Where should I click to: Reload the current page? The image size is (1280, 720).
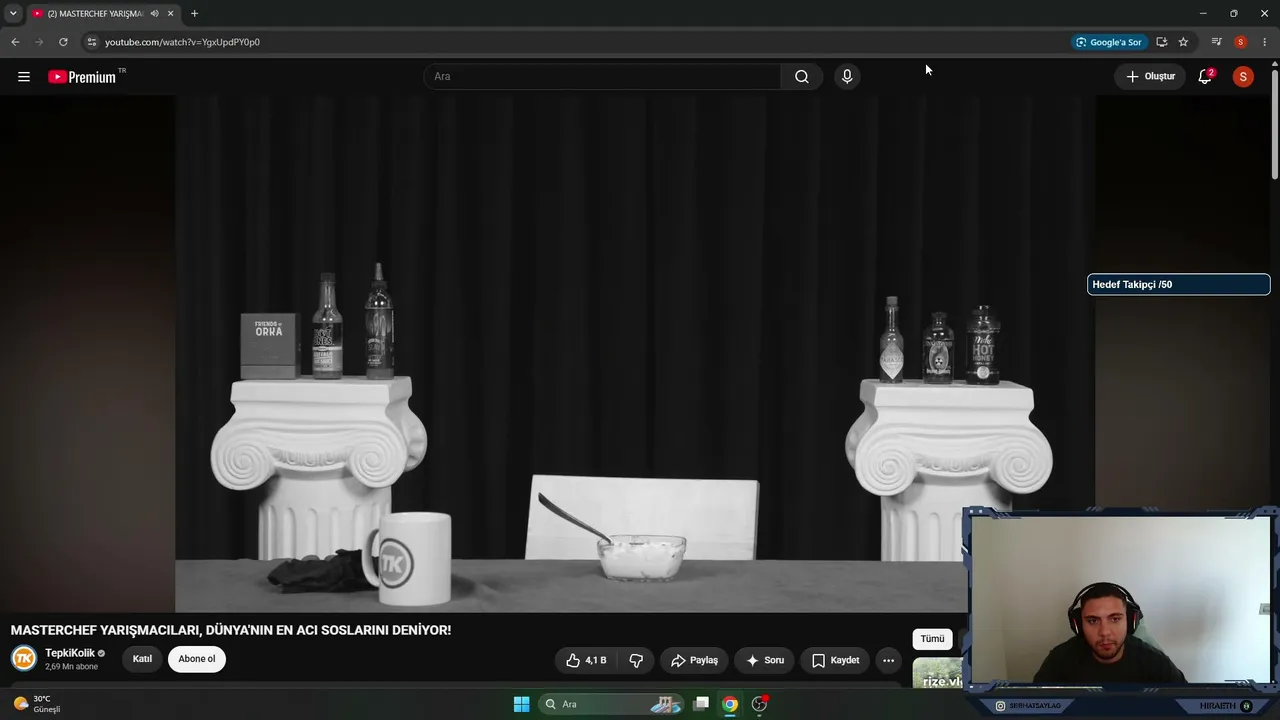[63, 42]
